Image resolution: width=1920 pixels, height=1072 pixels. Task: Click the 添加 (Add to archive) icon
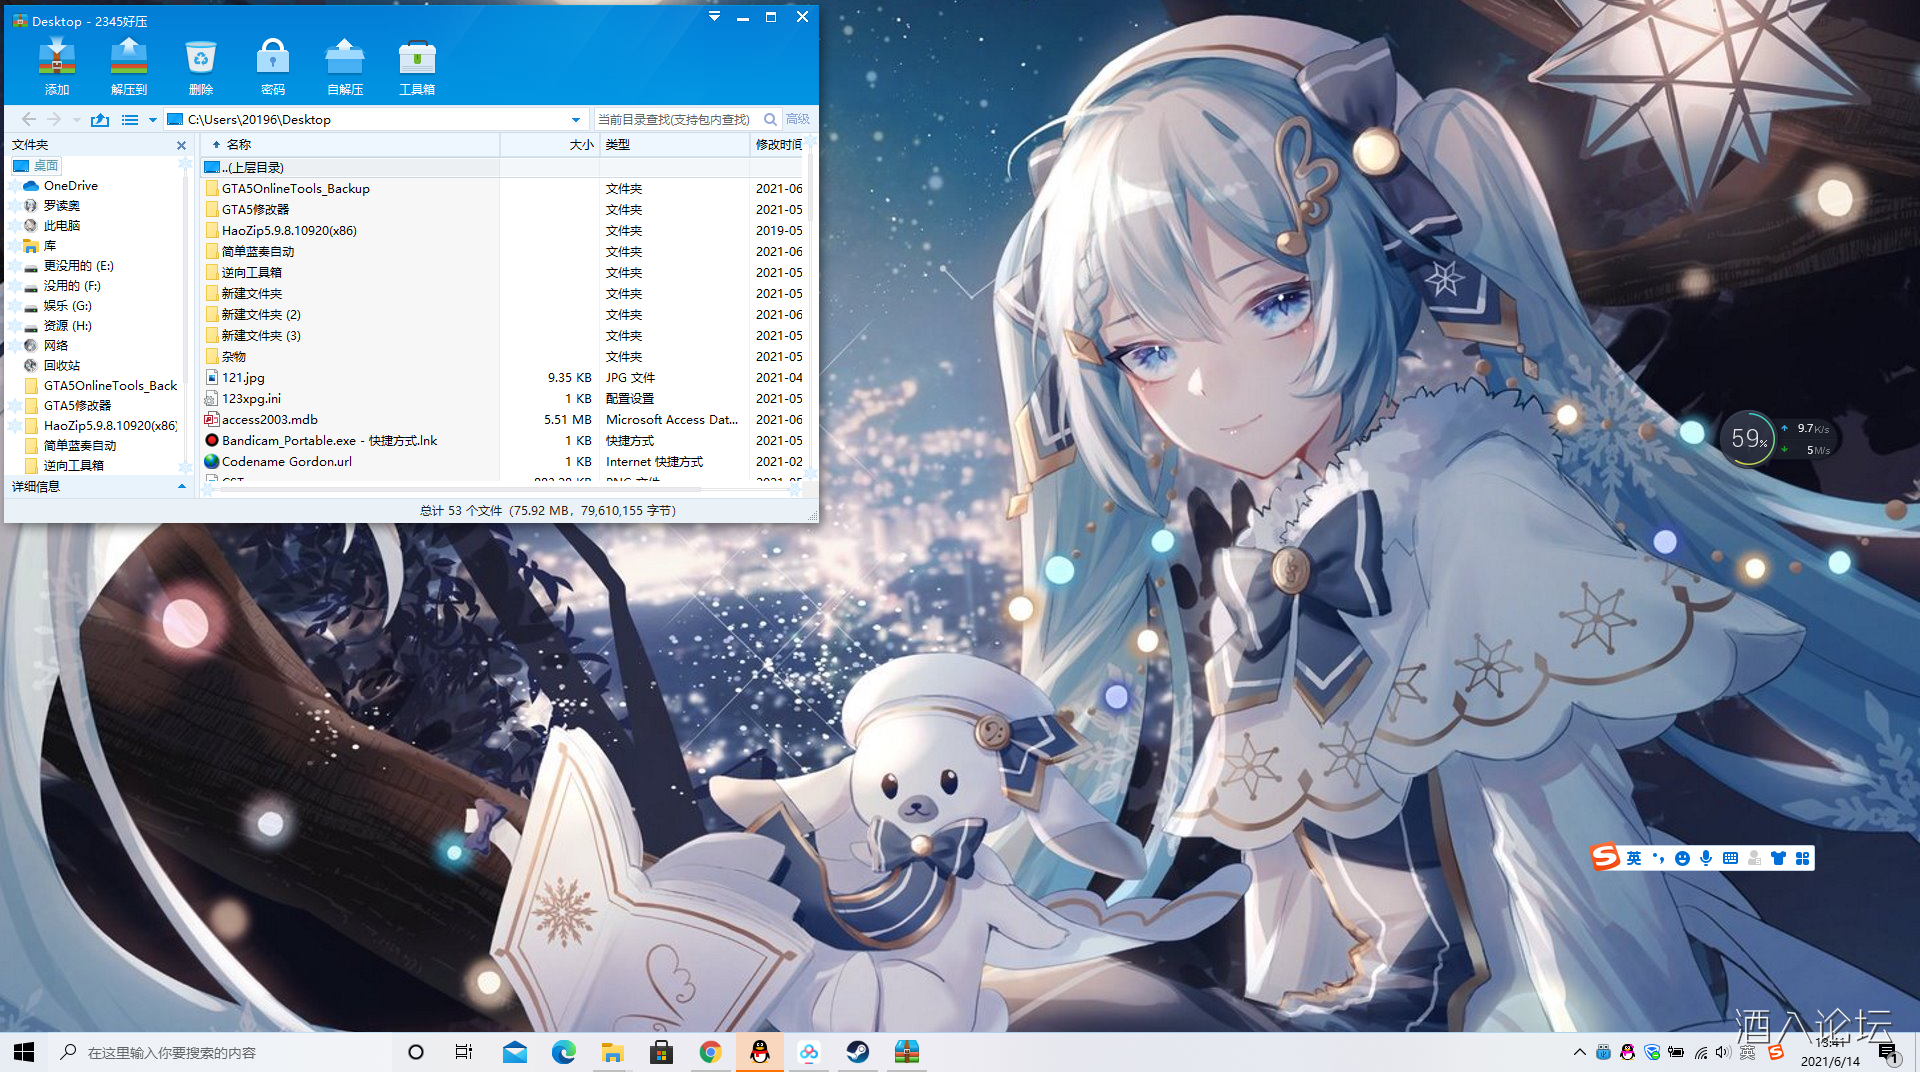click(x=57, y=66)
